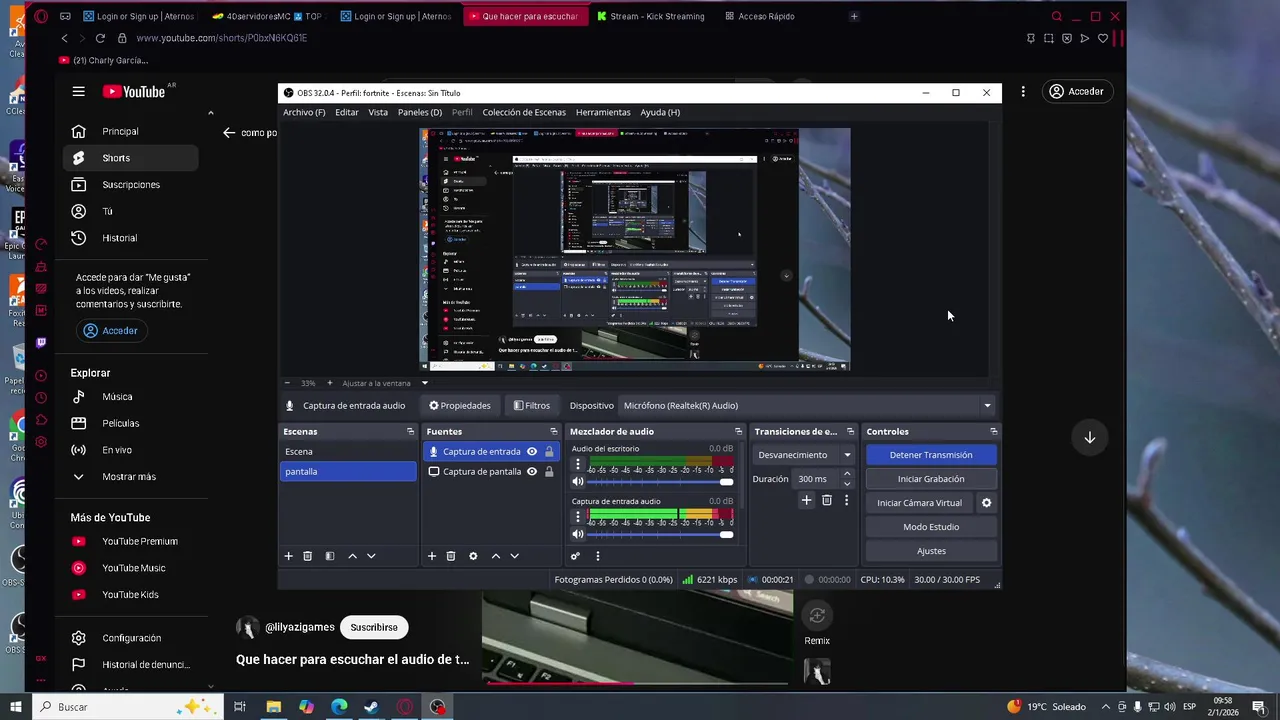Screen dimensions: 1280x720
Task: Open Dispositivo dropdown Micrófono (Realtek(R) Audio)
Action: pos(806,405)
